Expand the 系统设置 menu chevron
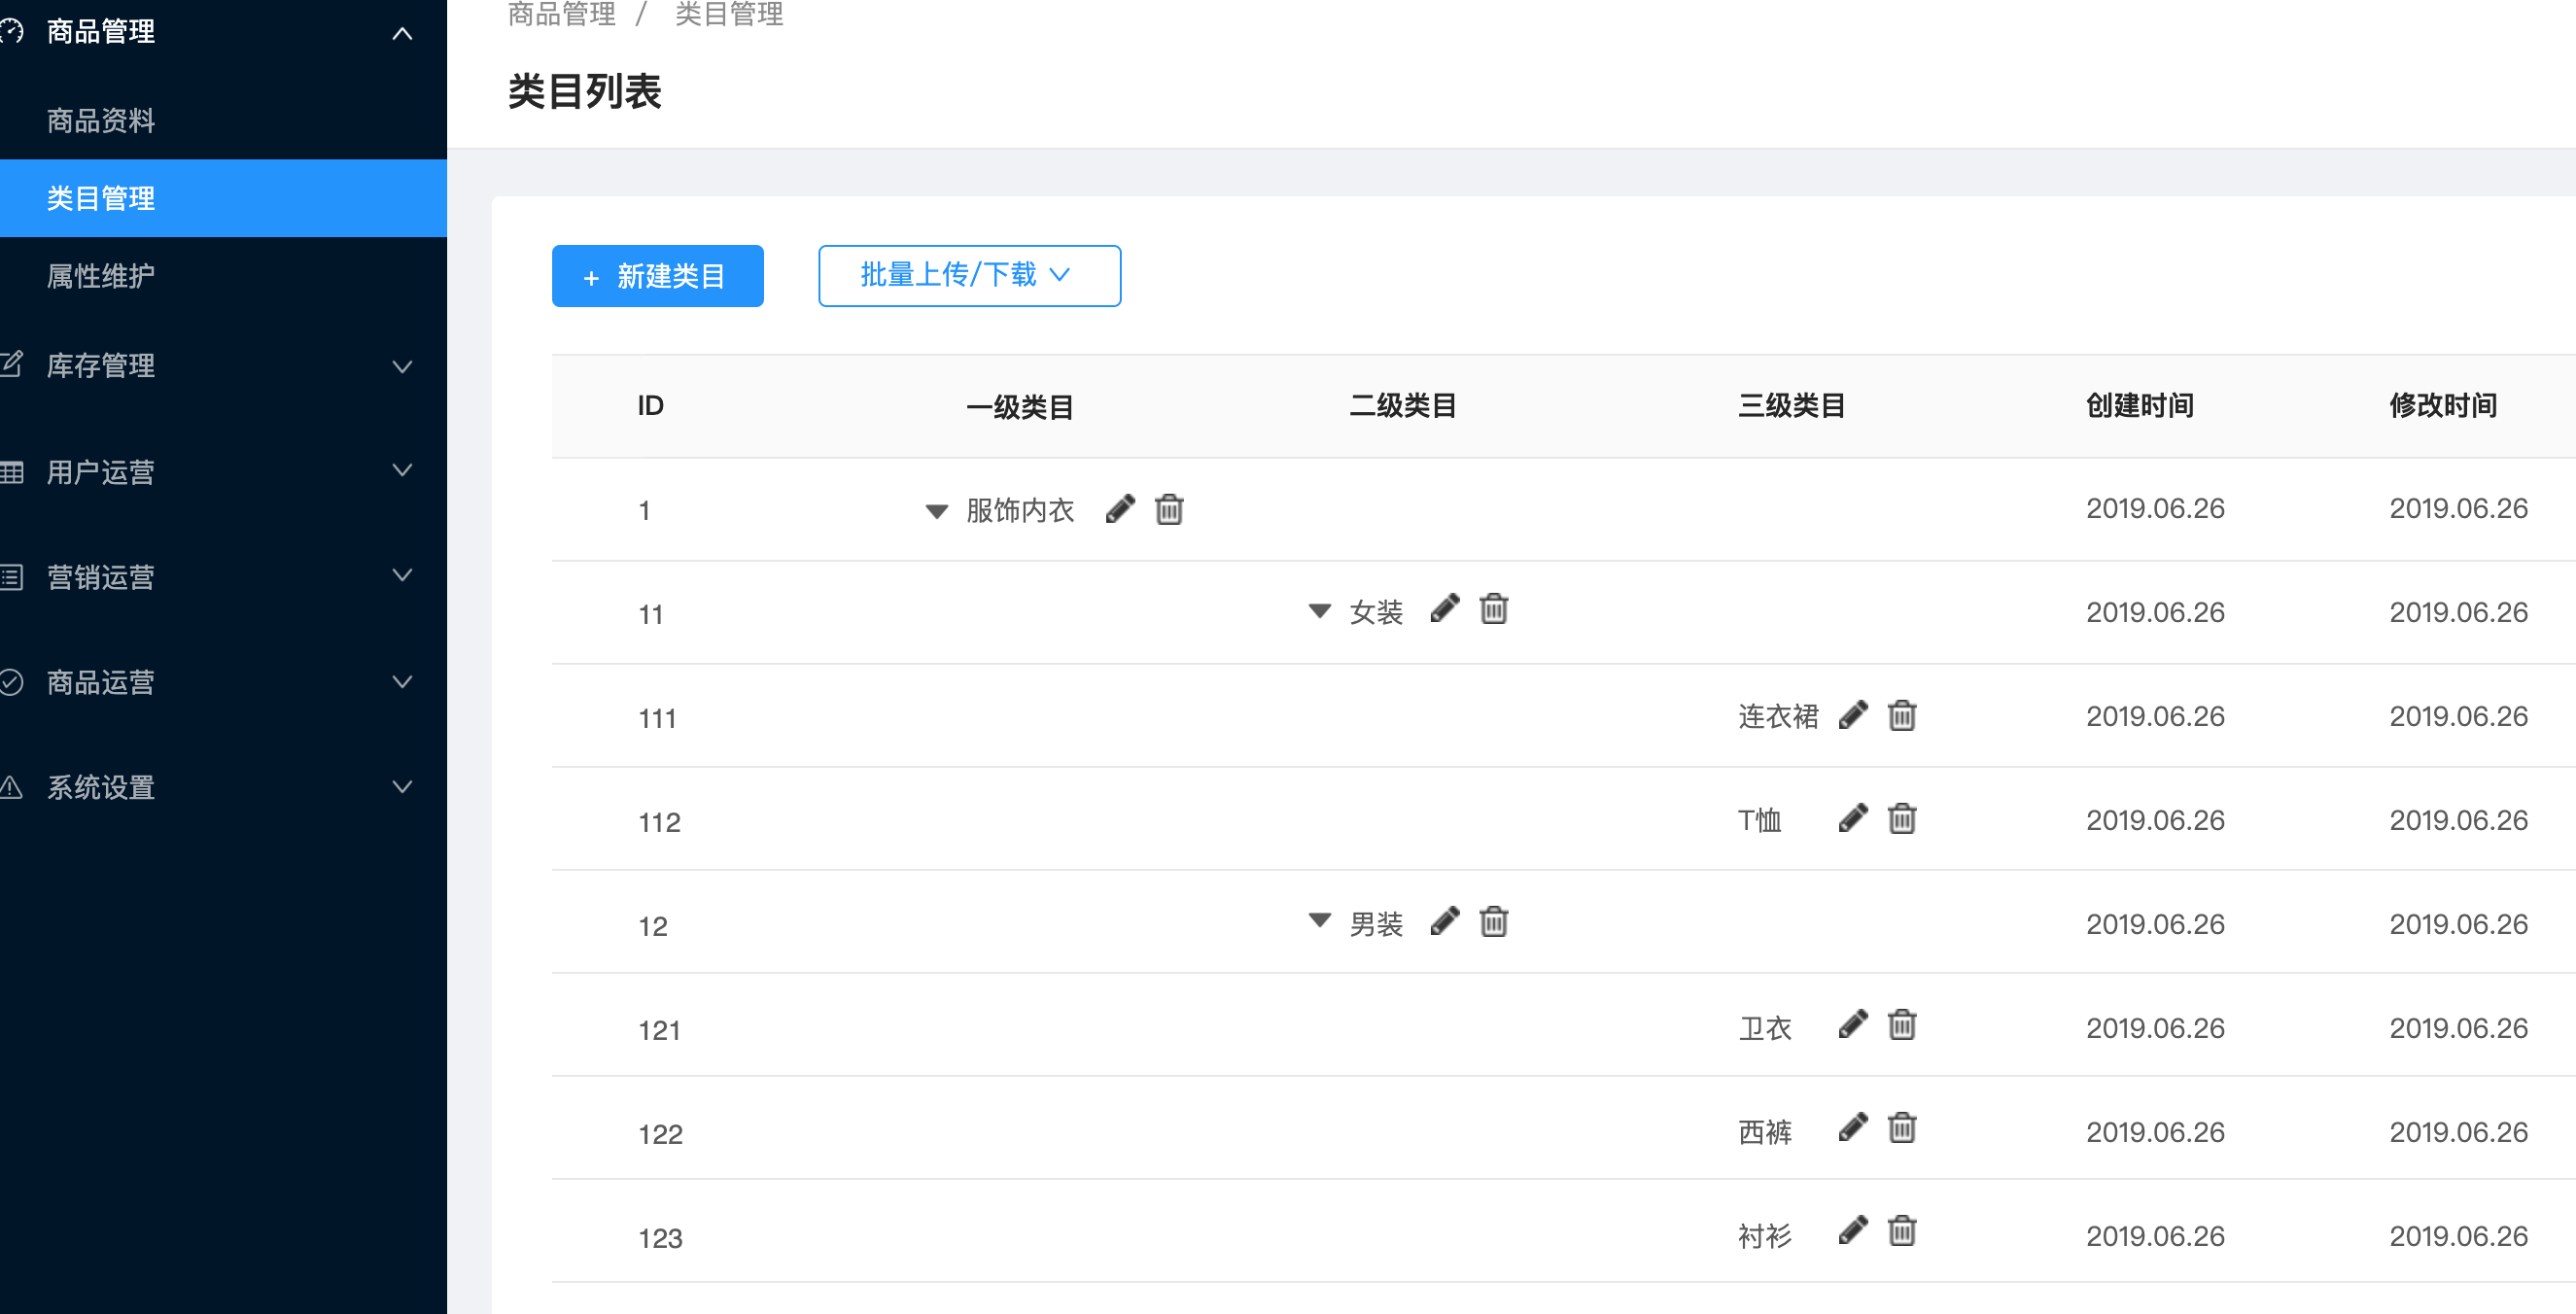The height and width of the screenshot is (1314, 2576). pyautogui.click(x=402, y=787)
